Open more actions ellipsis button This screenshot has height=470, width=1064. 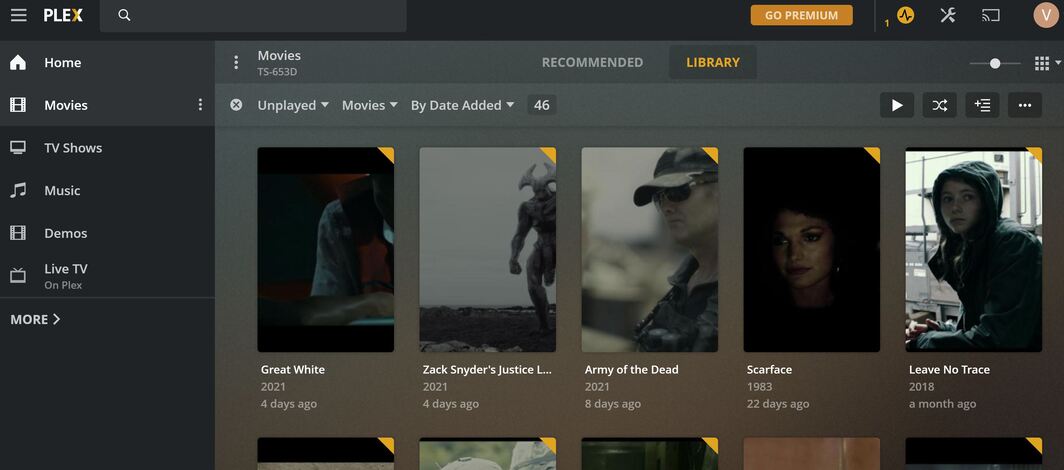click(x=1025, y=105)
